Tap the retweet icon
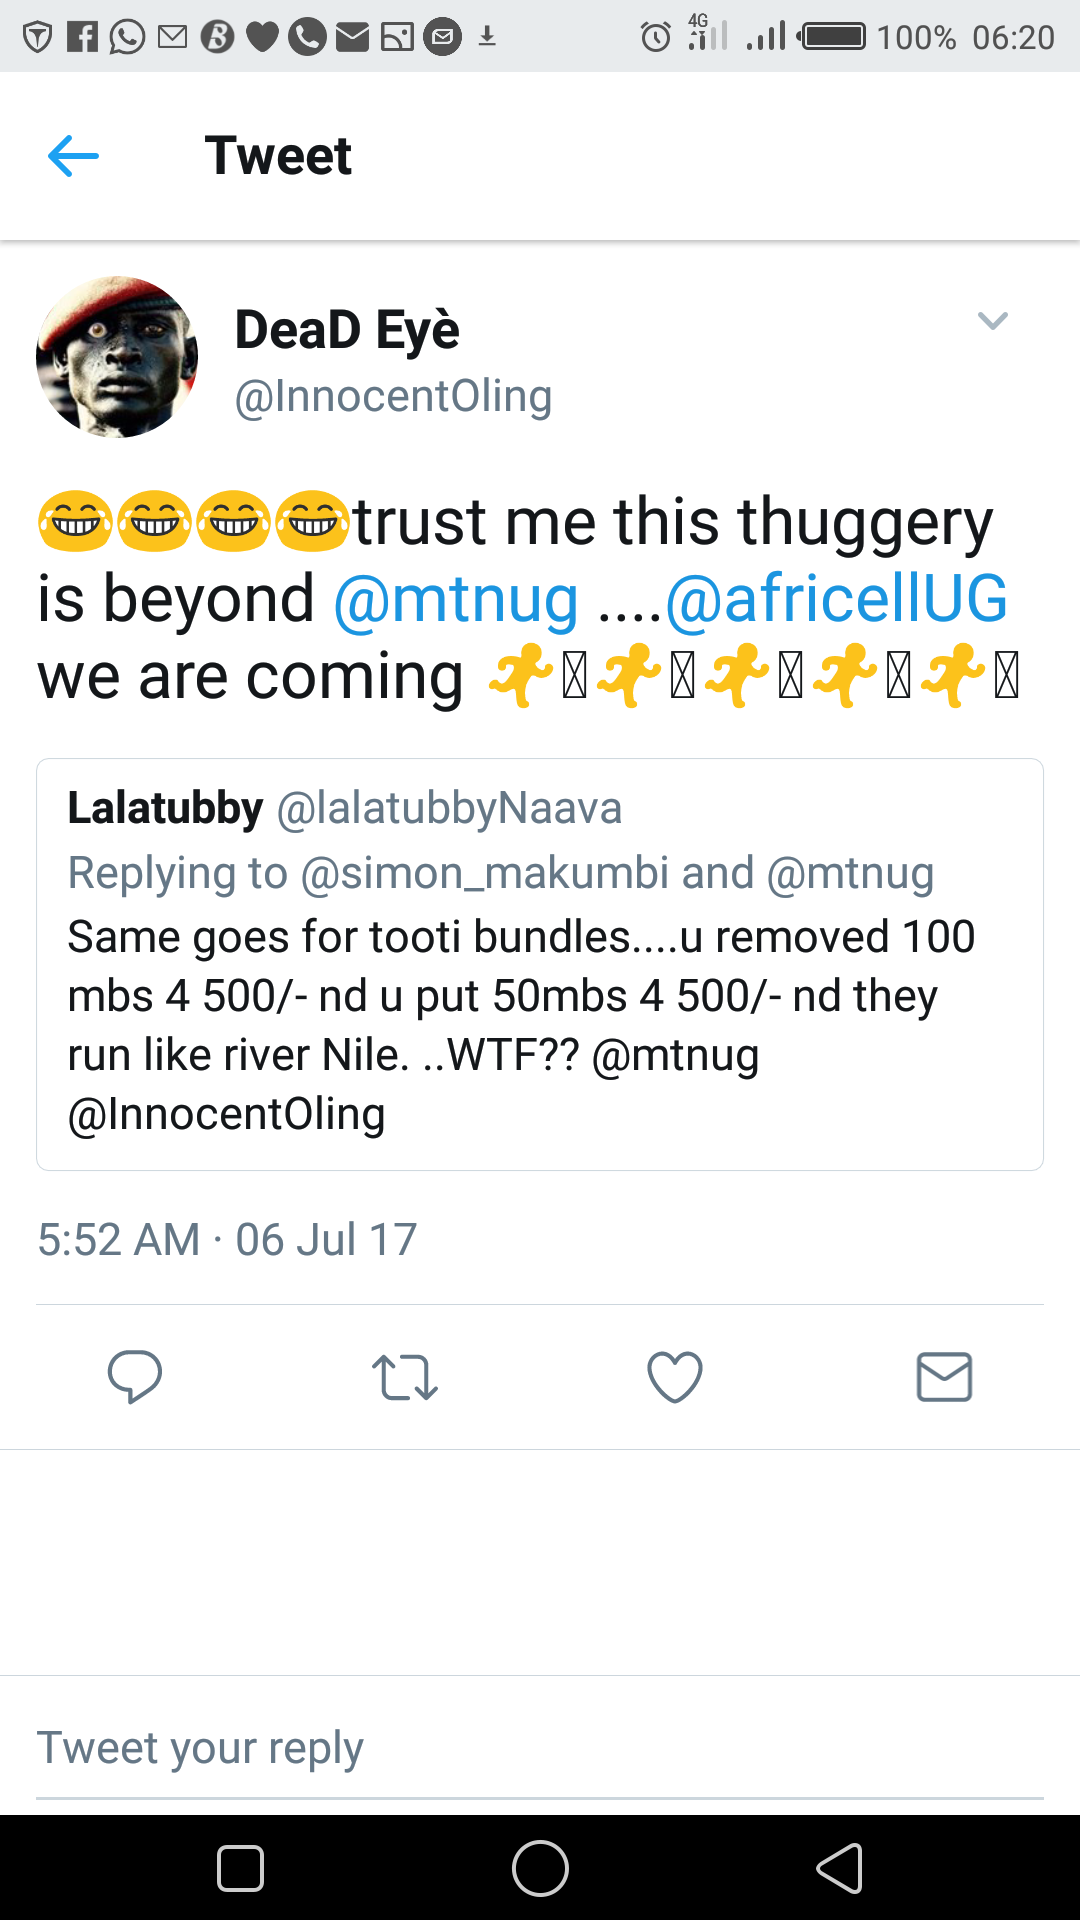This screenshot has width=1080, height=1920. 405,1377
